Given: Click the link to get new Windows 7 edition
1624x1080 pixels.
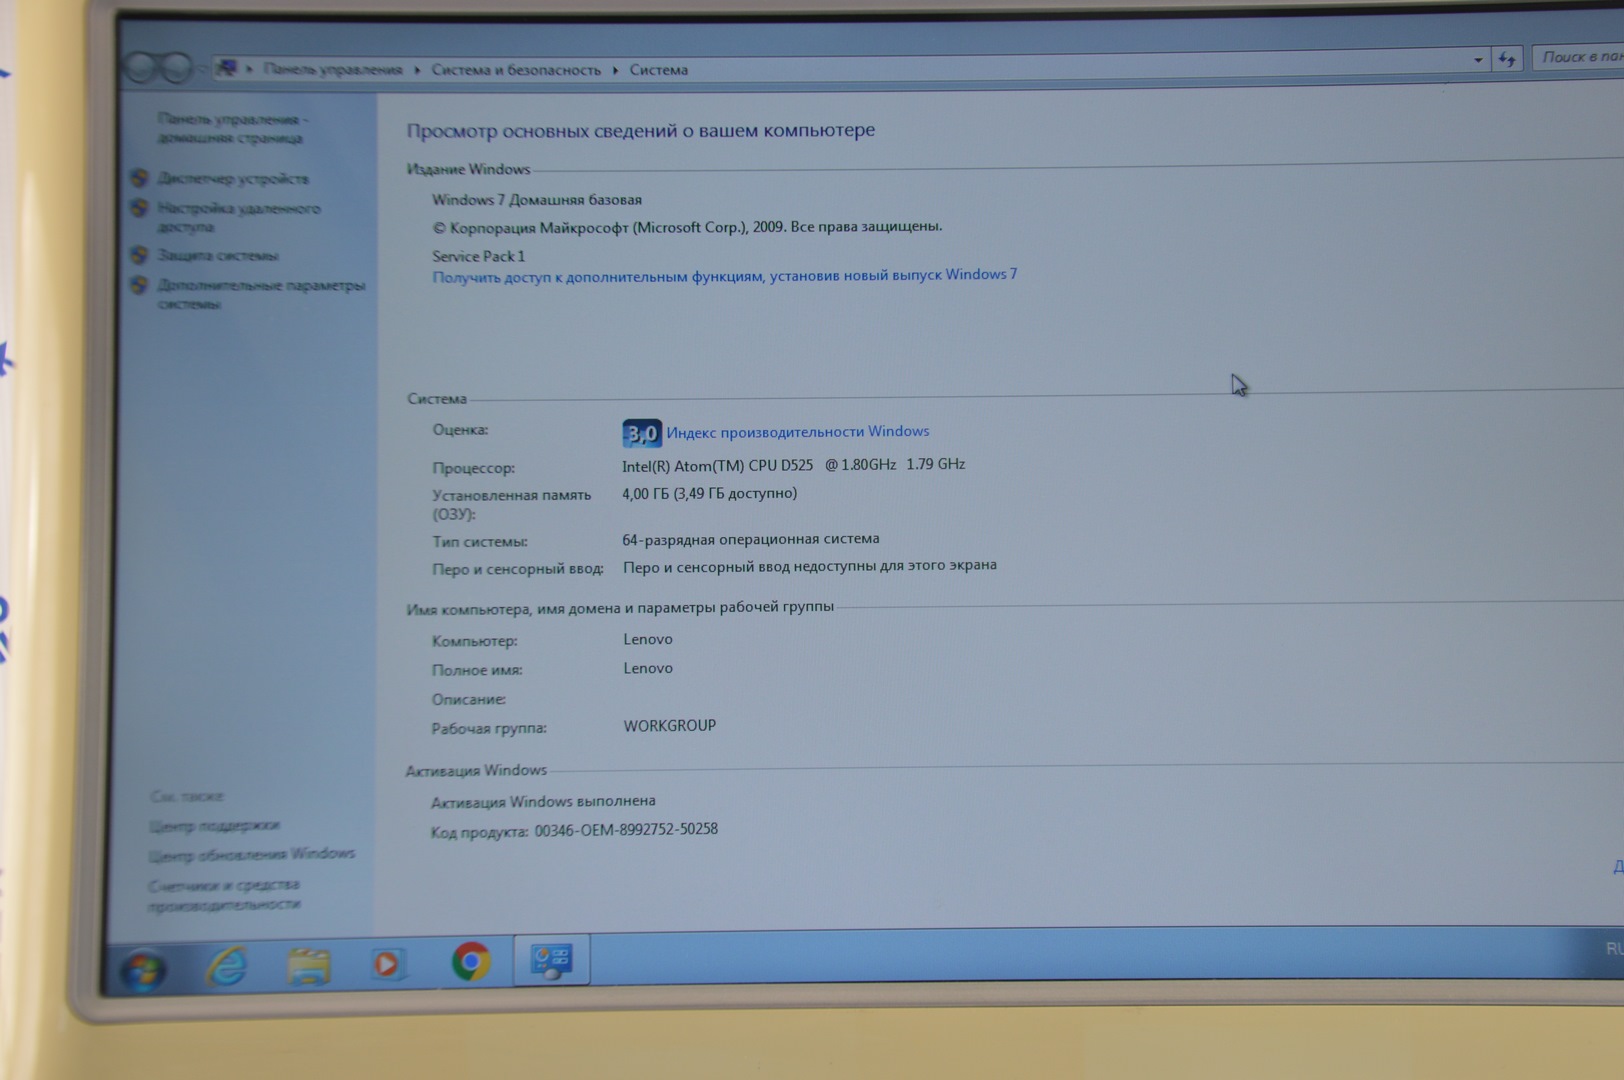Looking at the screenshot, I should (724, 276).
